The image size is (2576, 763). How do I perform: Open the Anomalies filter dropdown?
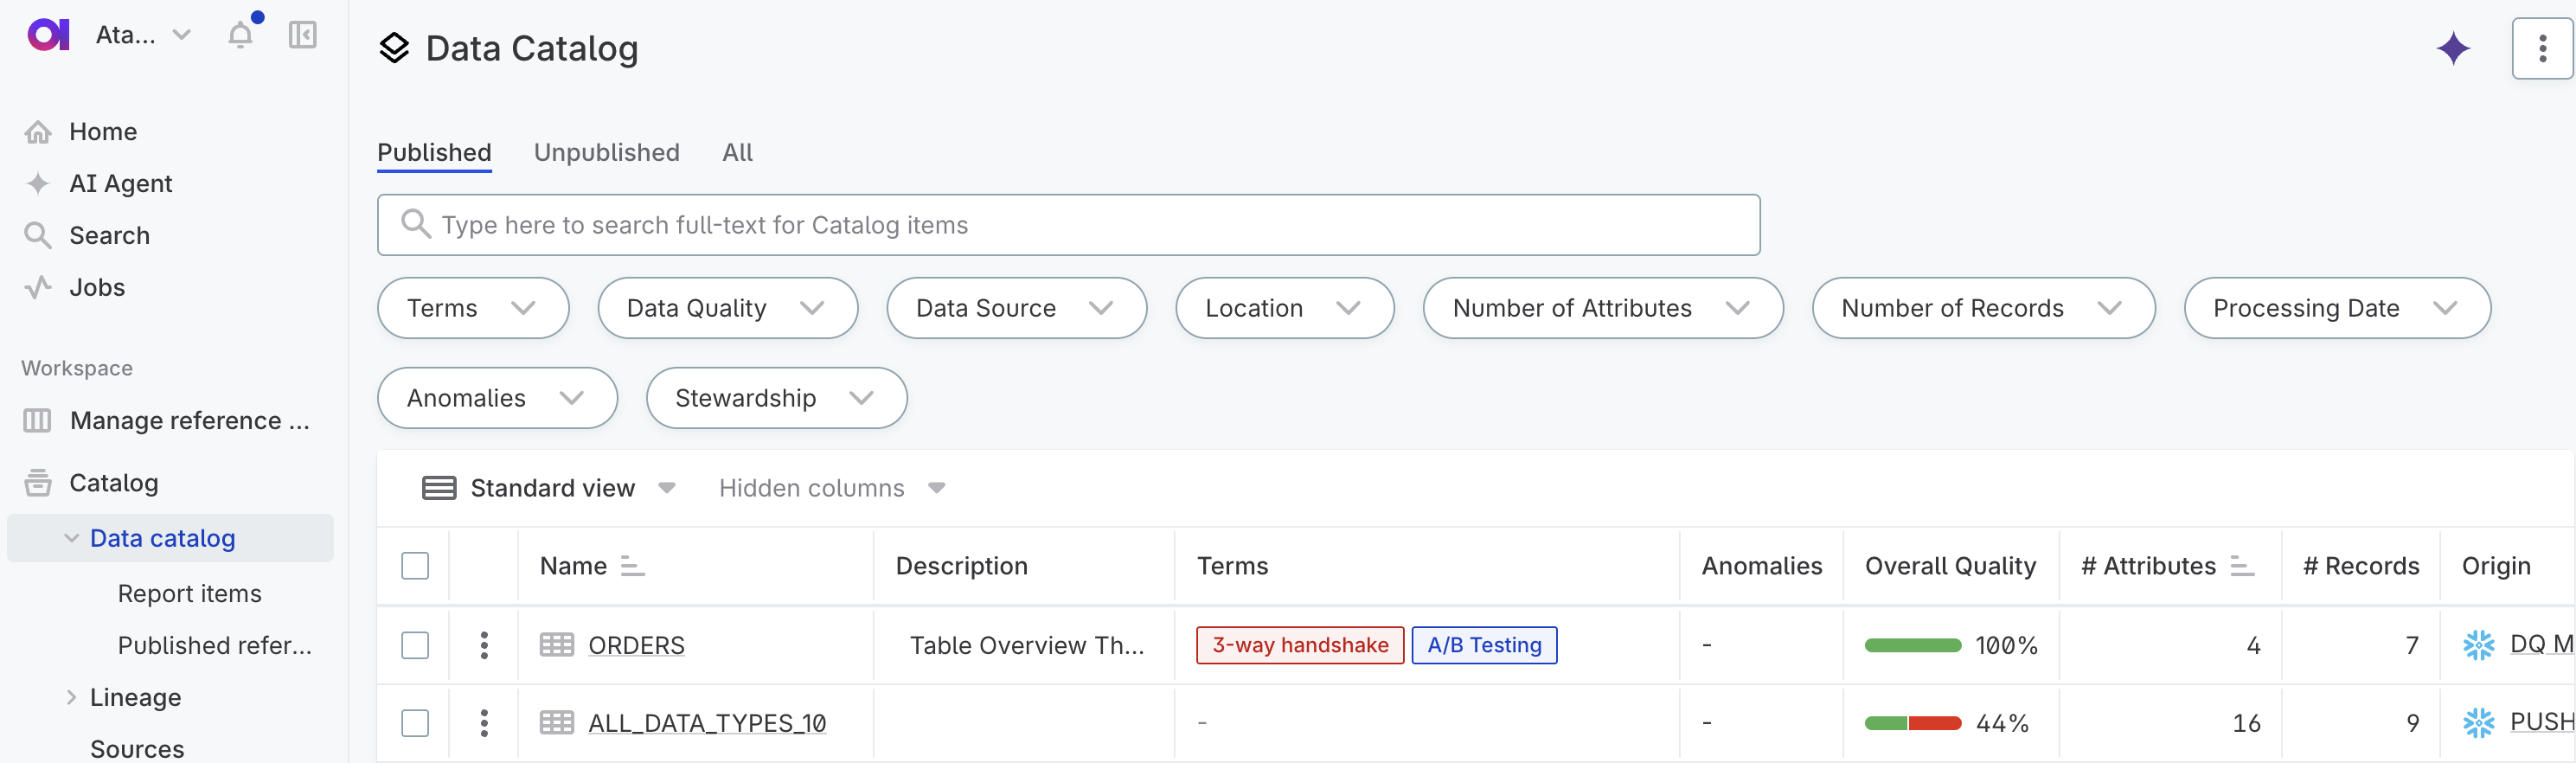tap(497, 398)
